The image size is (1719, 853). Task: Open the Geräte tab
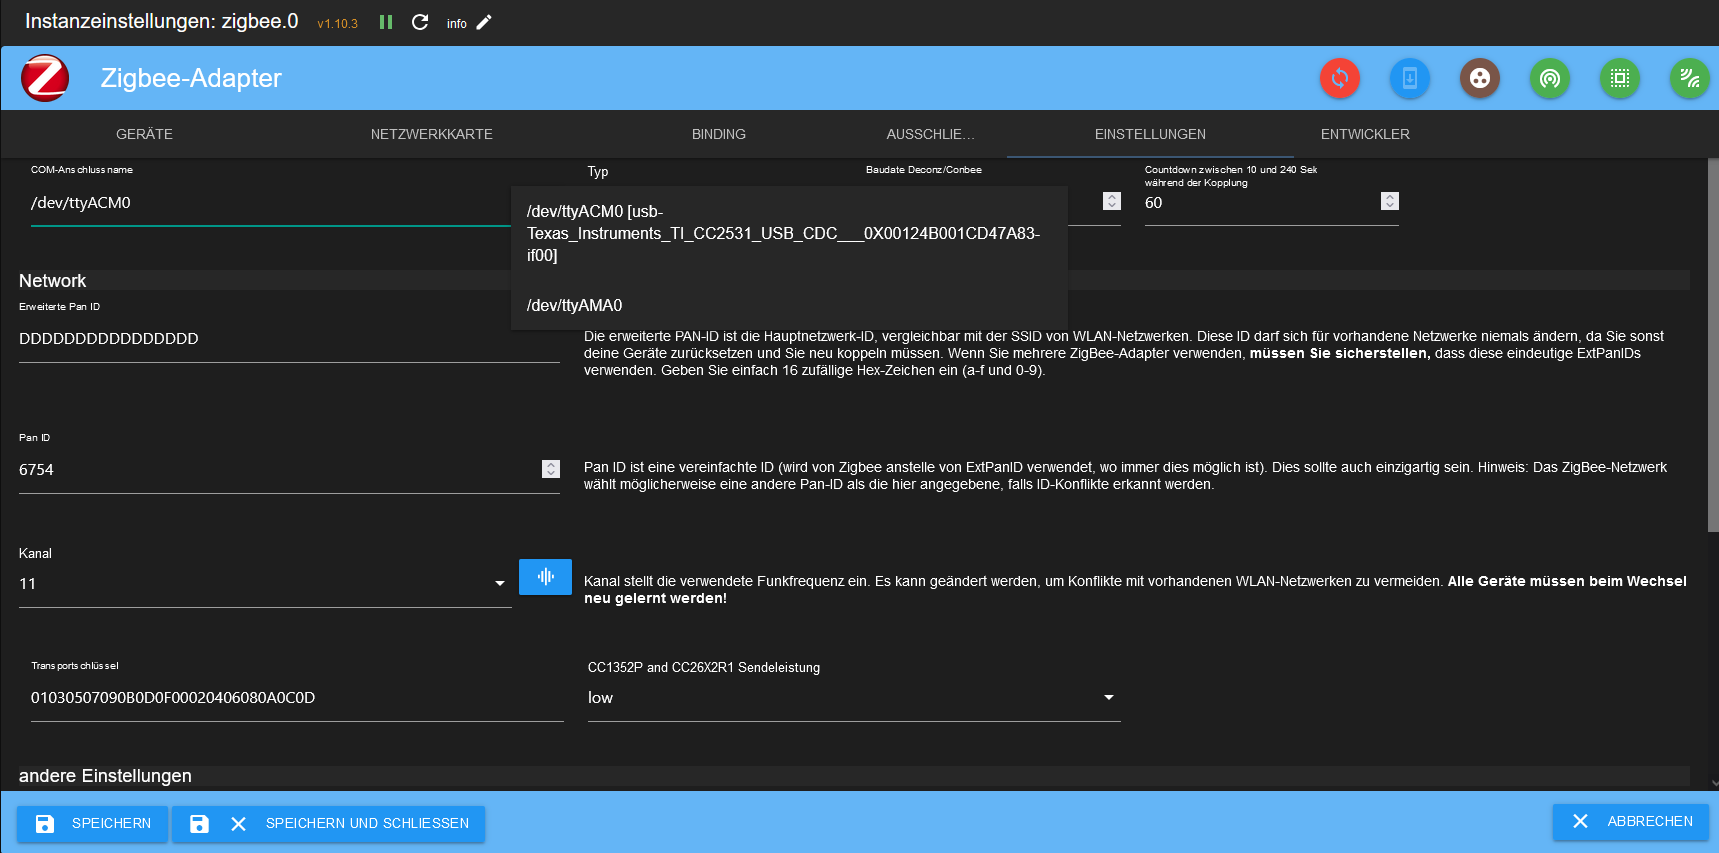pos(144,134)
